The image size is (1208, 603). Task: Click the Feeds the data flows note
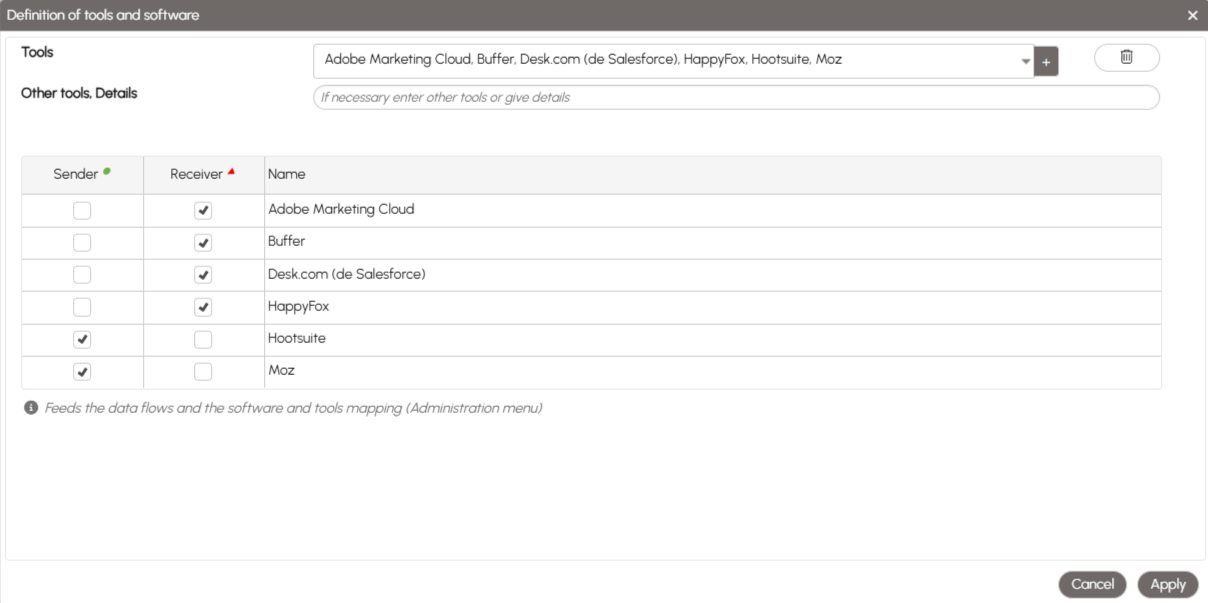(293, 409)
